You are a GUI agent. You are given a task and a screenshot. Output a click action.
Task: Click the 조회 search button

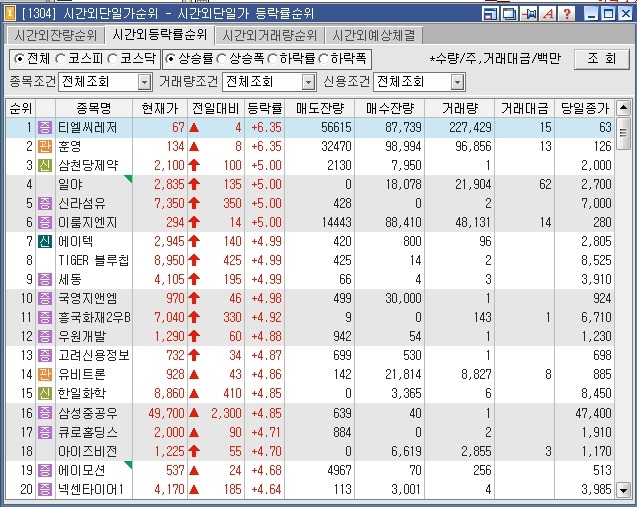(x=602, y=59)
